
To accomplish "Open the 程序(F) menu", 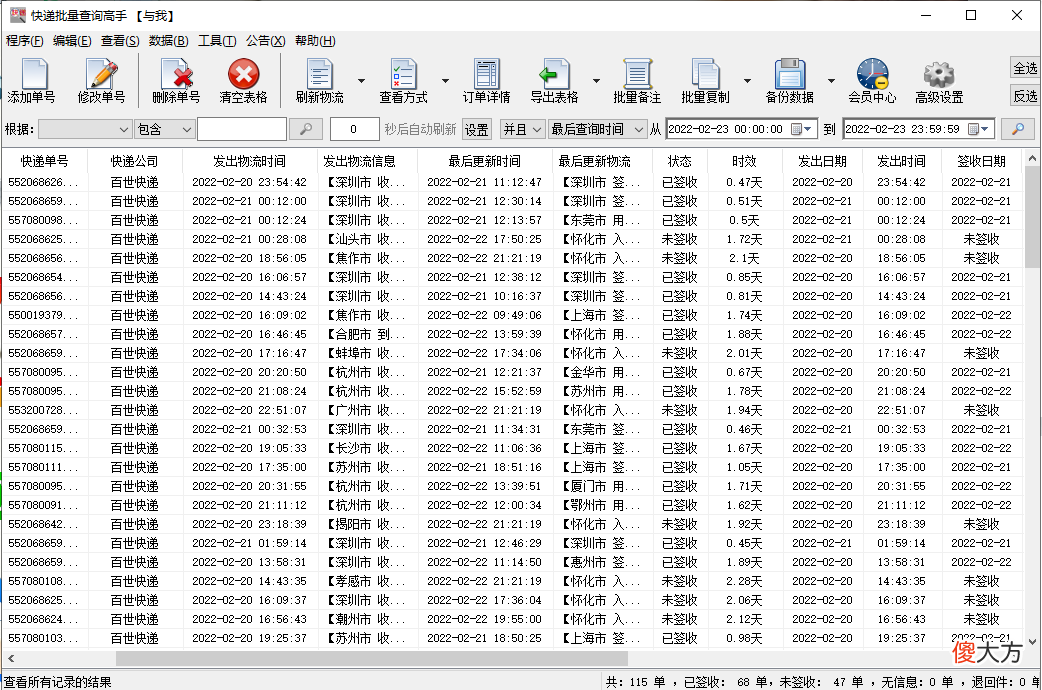I will 25,41.
